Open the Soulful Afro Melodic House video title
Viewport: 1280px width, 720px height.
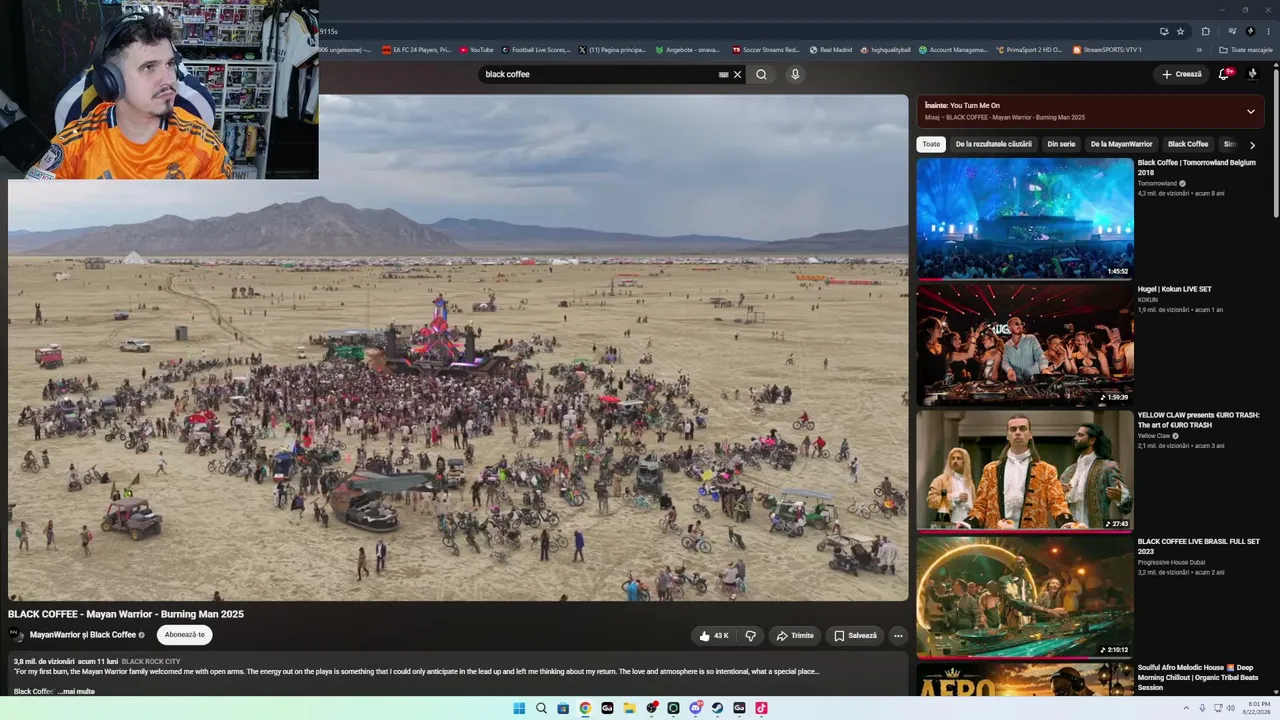1196,677
